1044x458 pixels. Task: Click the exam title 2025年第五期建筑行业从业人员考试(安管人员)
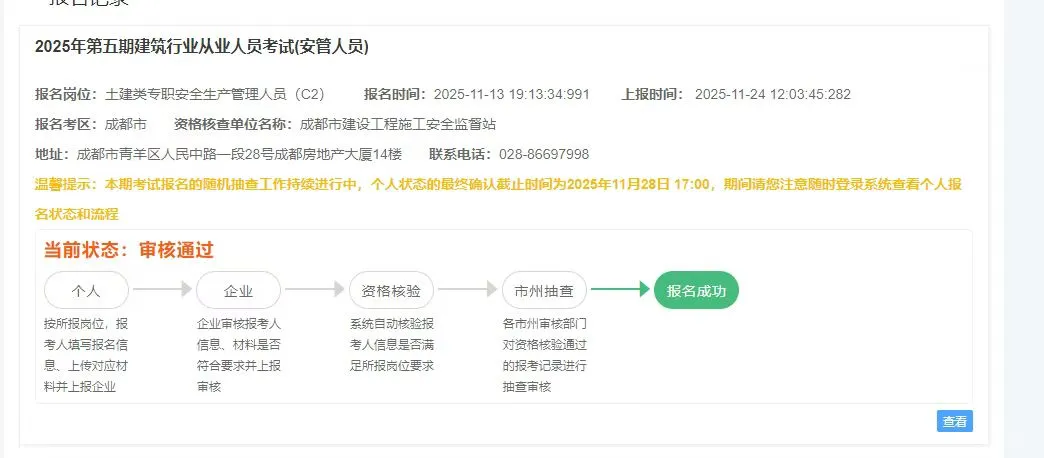202,47
